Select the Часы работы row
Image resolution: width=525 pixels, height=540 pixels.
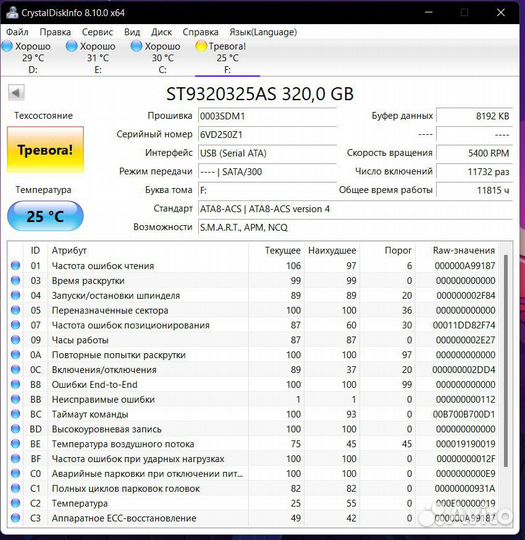(x=253, y=340)
